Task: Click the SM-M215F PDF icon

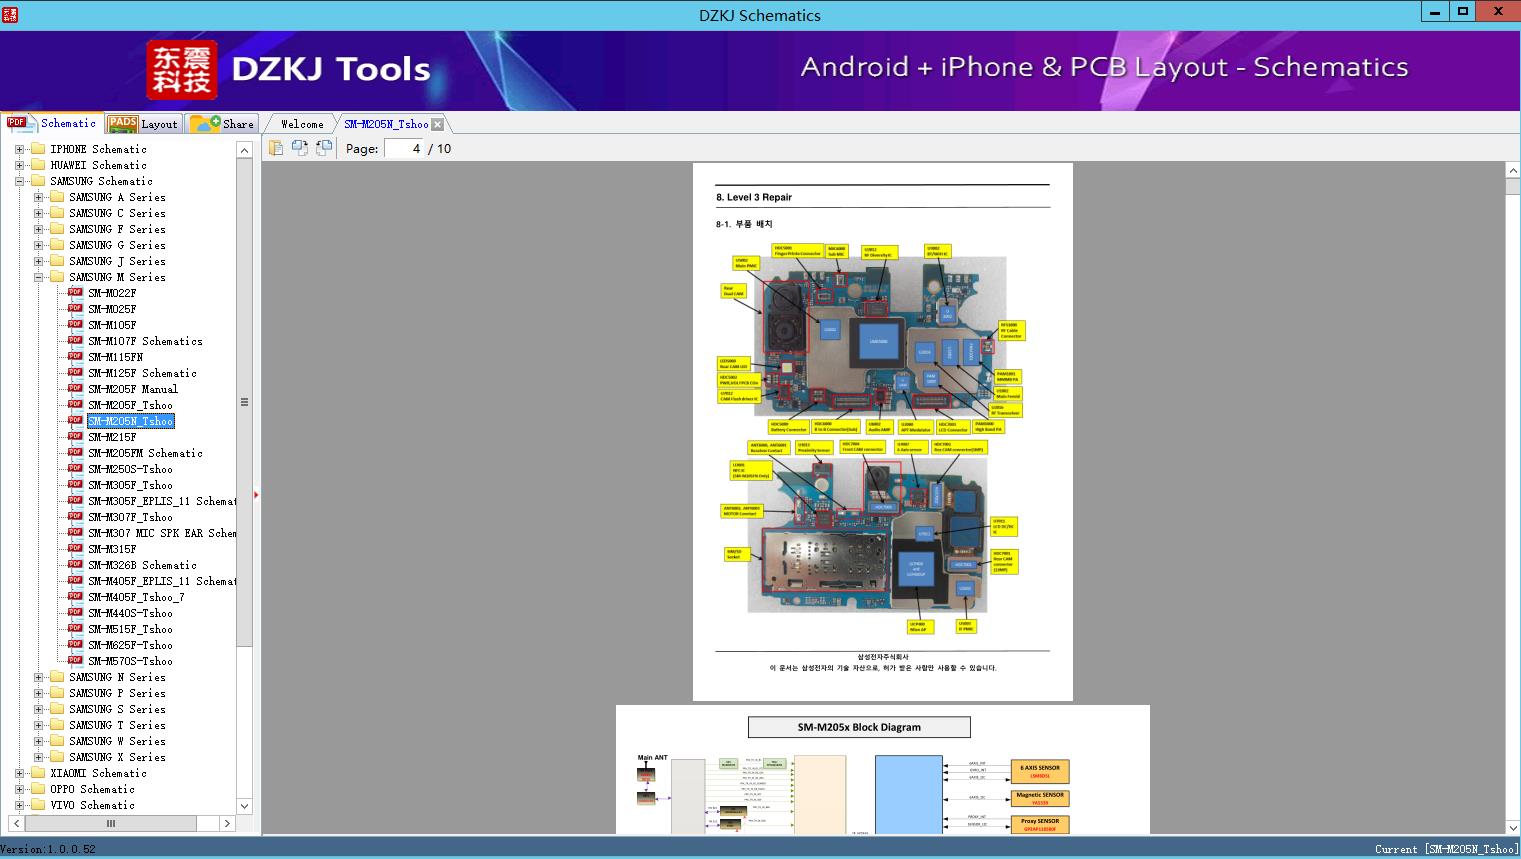Action: pos(75,437)
